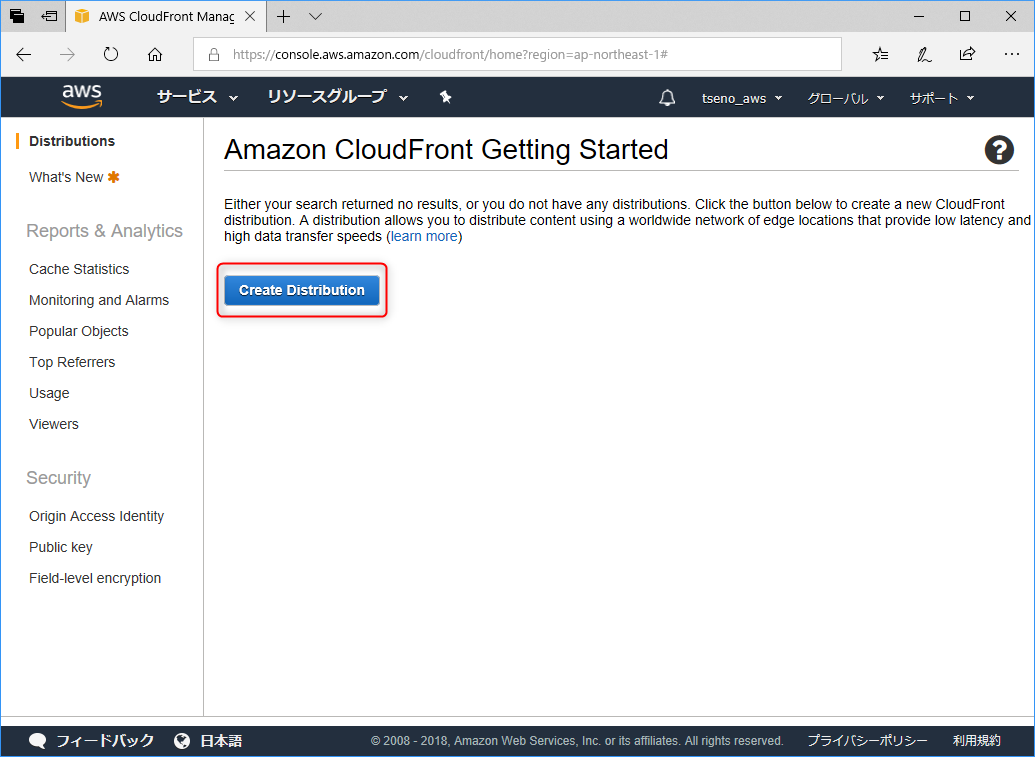Follow the learn more link
Viewport: 1035px width, 757px height.
coord(424,236)
